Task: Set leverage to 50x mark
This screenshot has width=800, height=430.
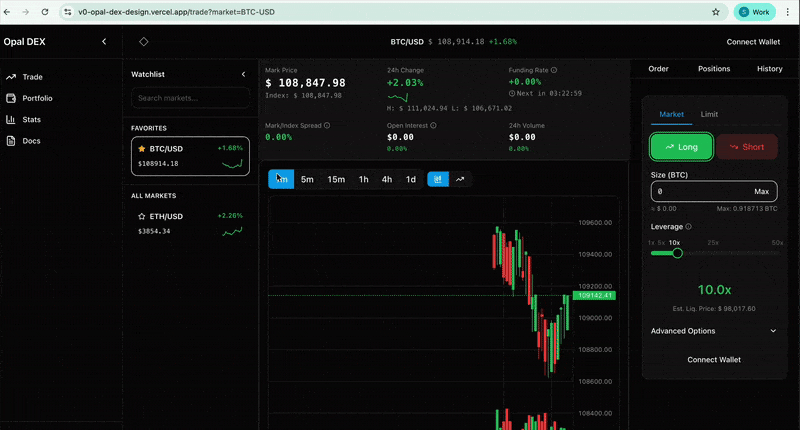Action: point(777,243)
